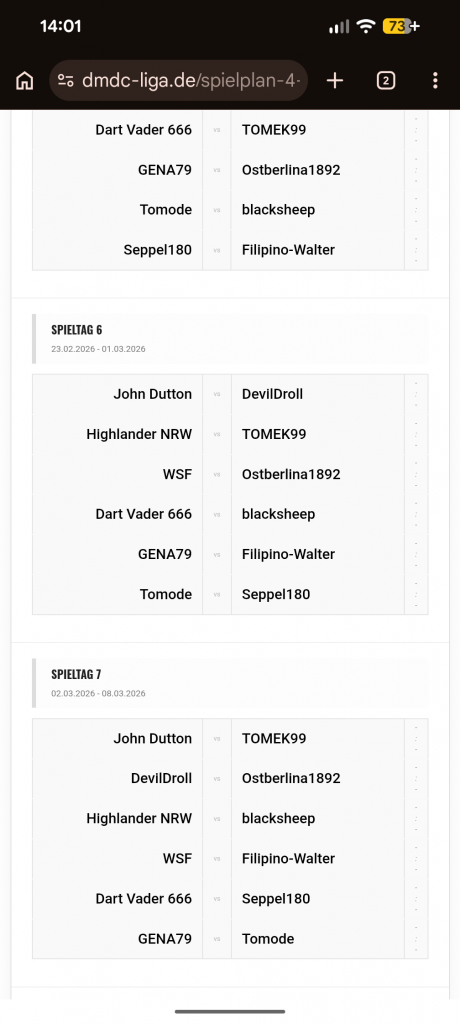Image resolution: width=460 pixels, height=1024 pixels.
Task: Open GENA79 vs Tomode match row
Action: click(230, 938)
